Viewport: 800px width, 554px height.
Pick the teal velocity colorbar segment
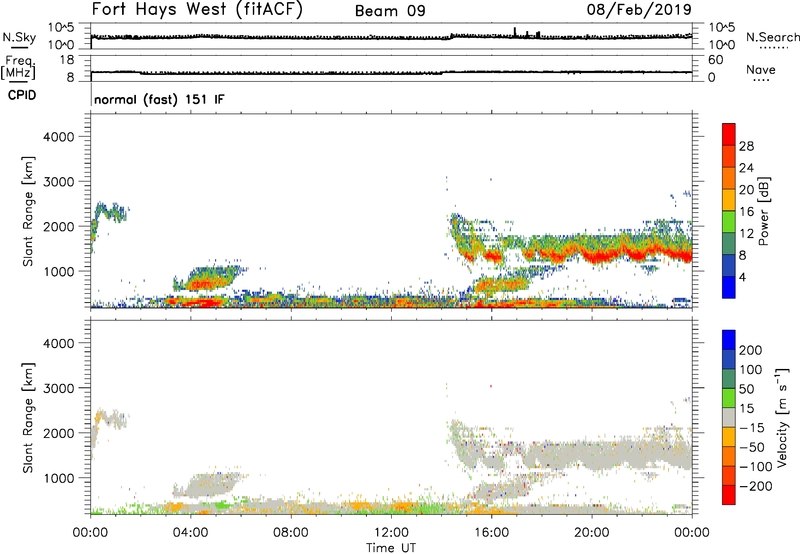pos(729,379)
